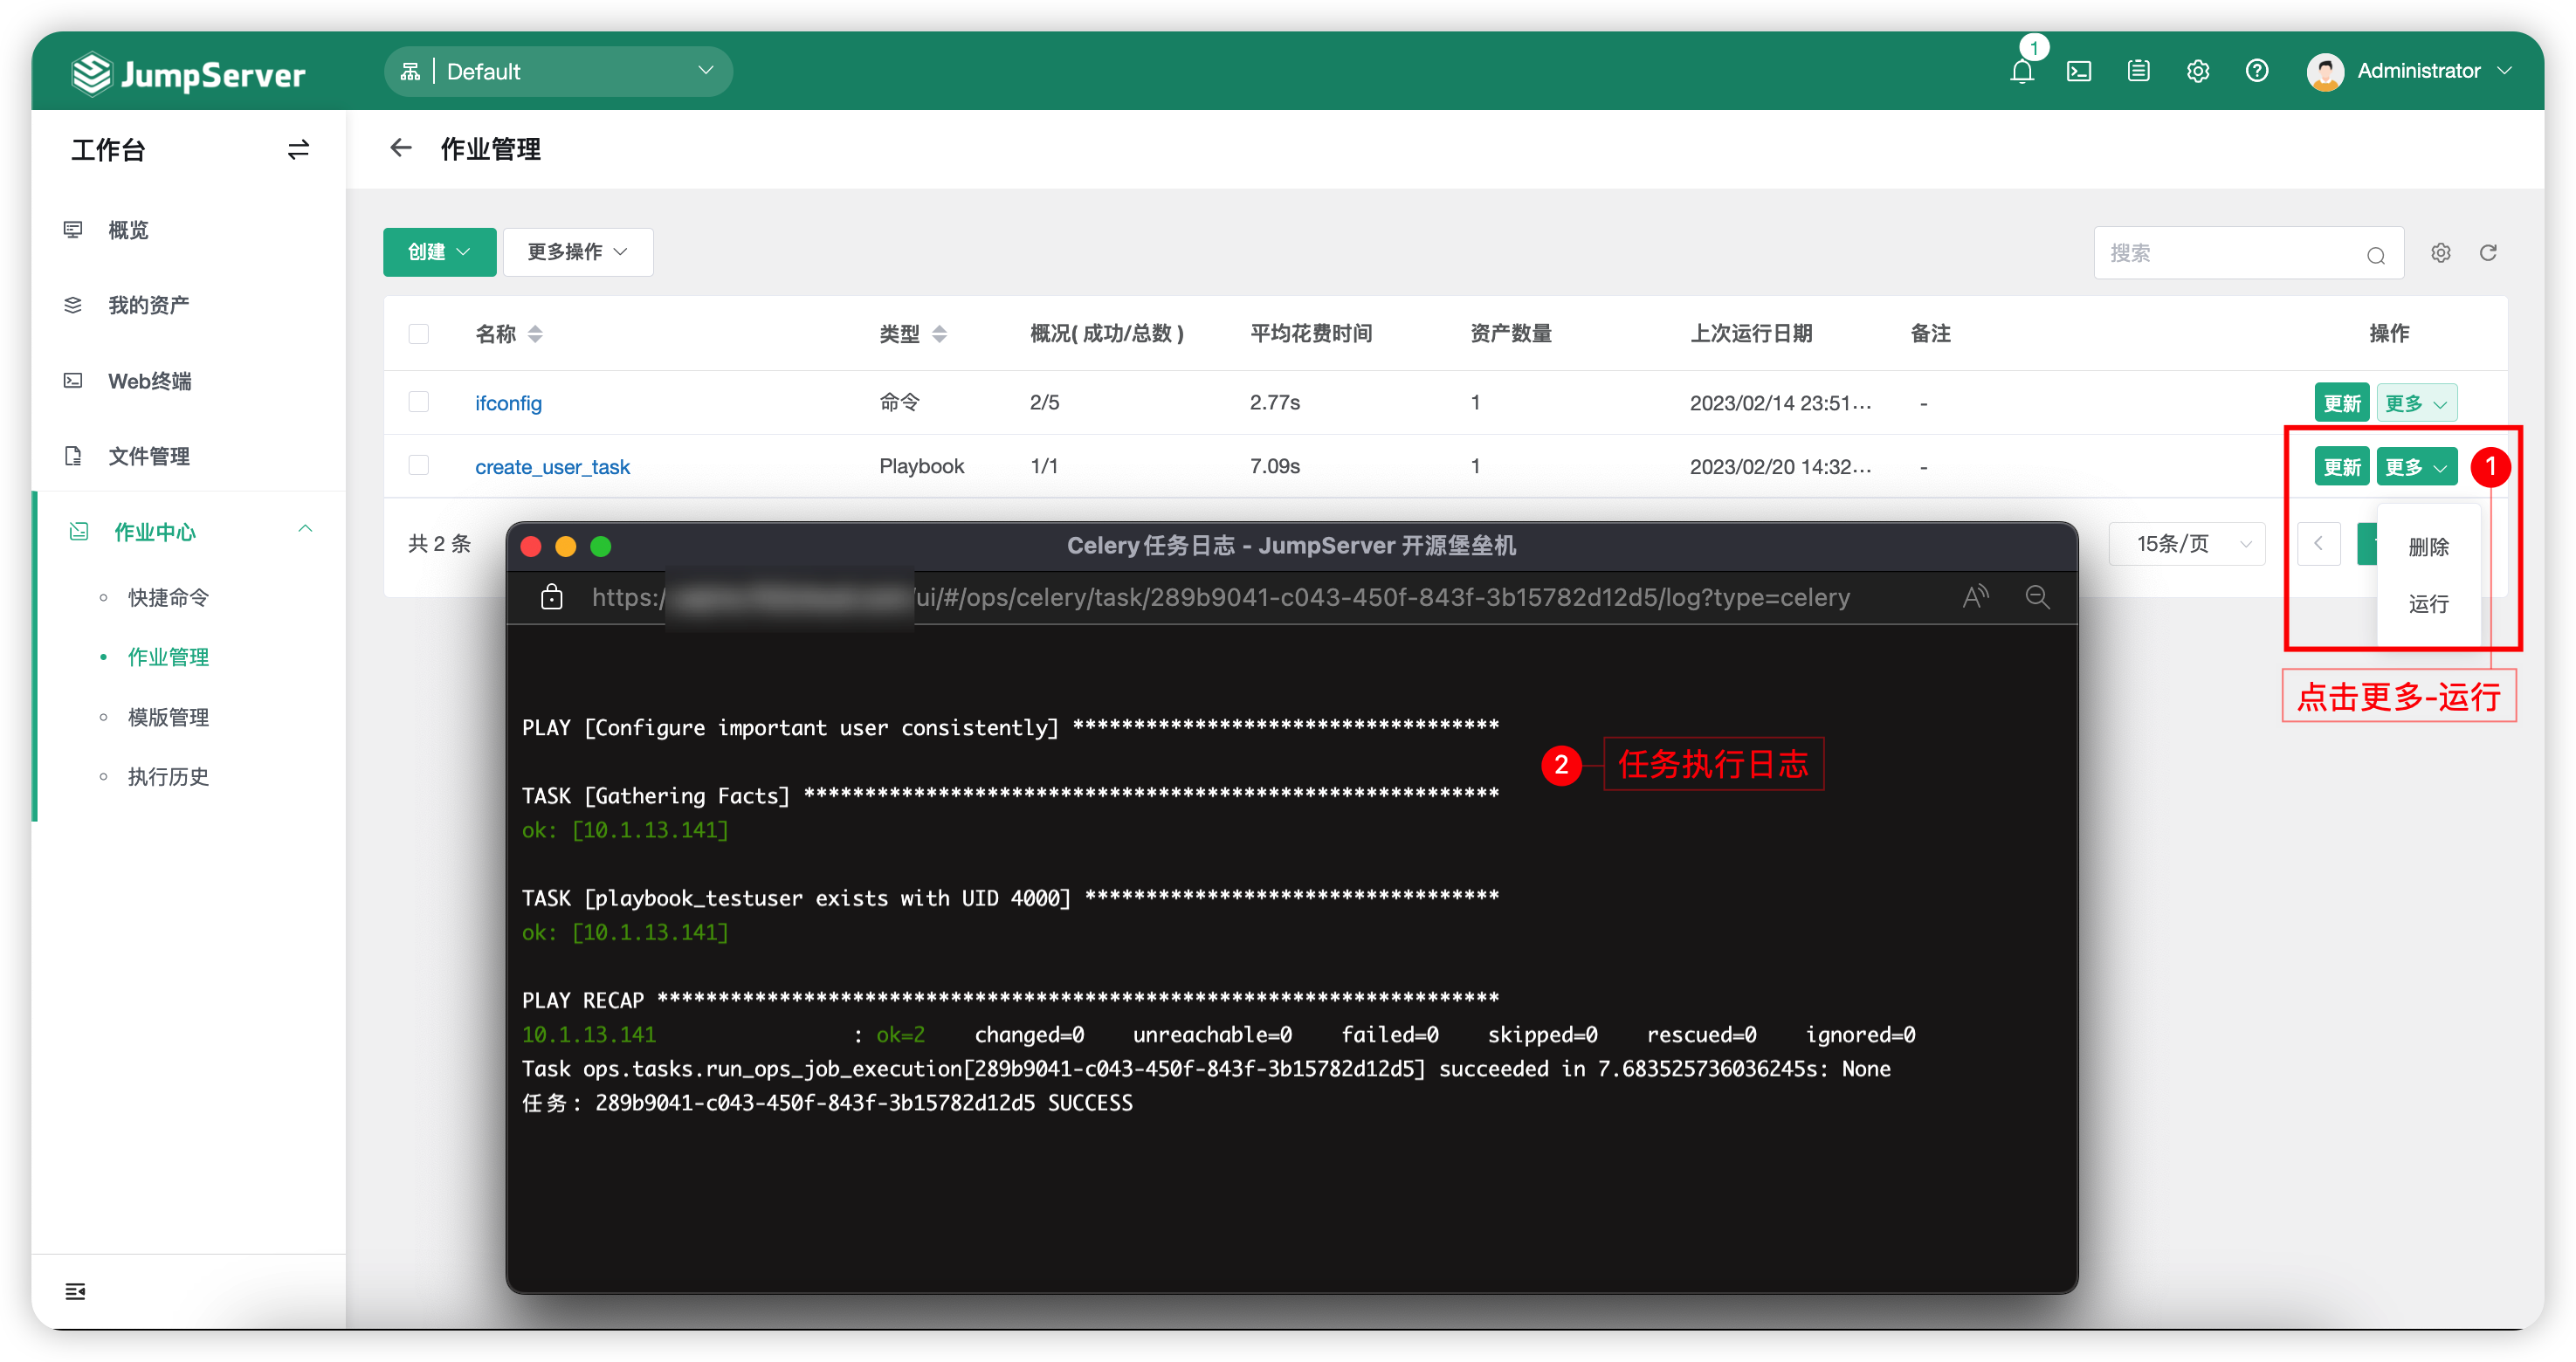This screenshot has width=2576, height=1362.
Task: Sort the table by 类型 column
Action: coord(939,334)
